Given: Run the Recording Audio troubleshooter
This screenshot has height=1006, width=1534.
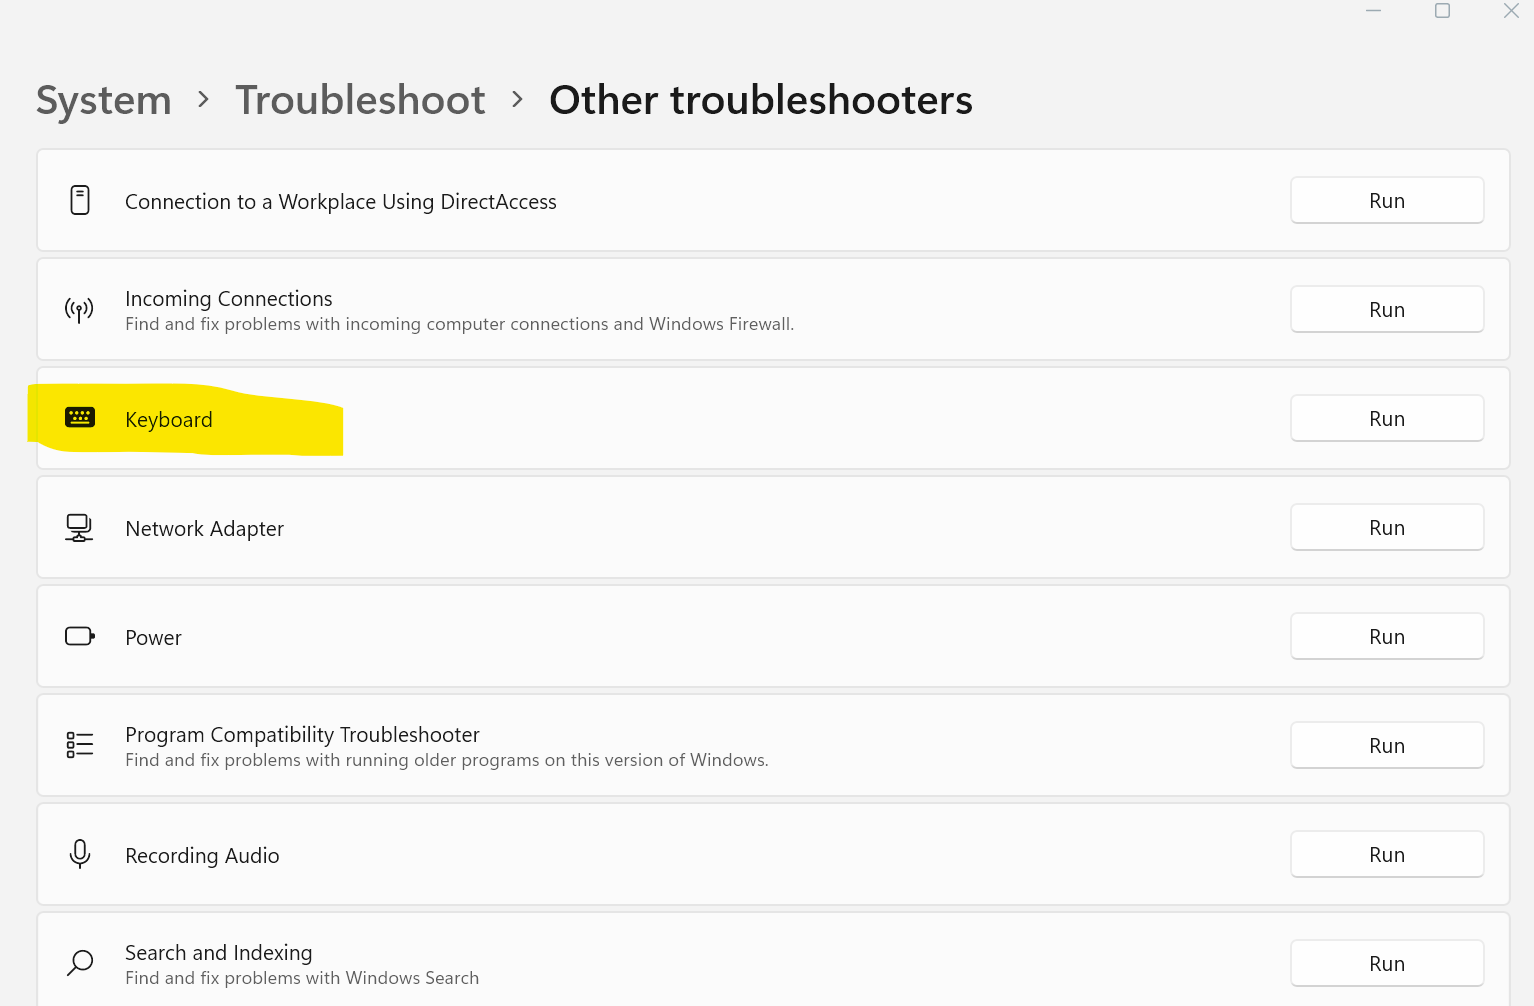Looking at the screenshot, I should [x=1387, y=854].
